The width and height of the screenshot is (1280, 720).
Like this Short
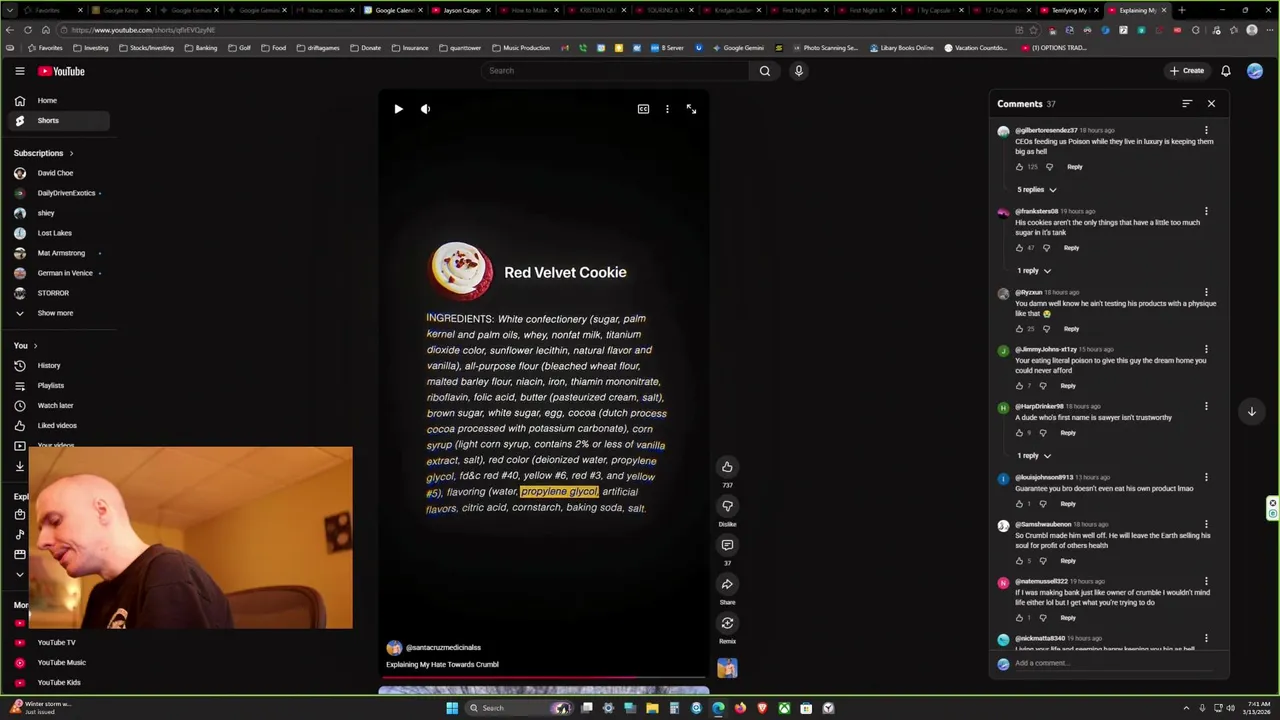coord(727,467)
